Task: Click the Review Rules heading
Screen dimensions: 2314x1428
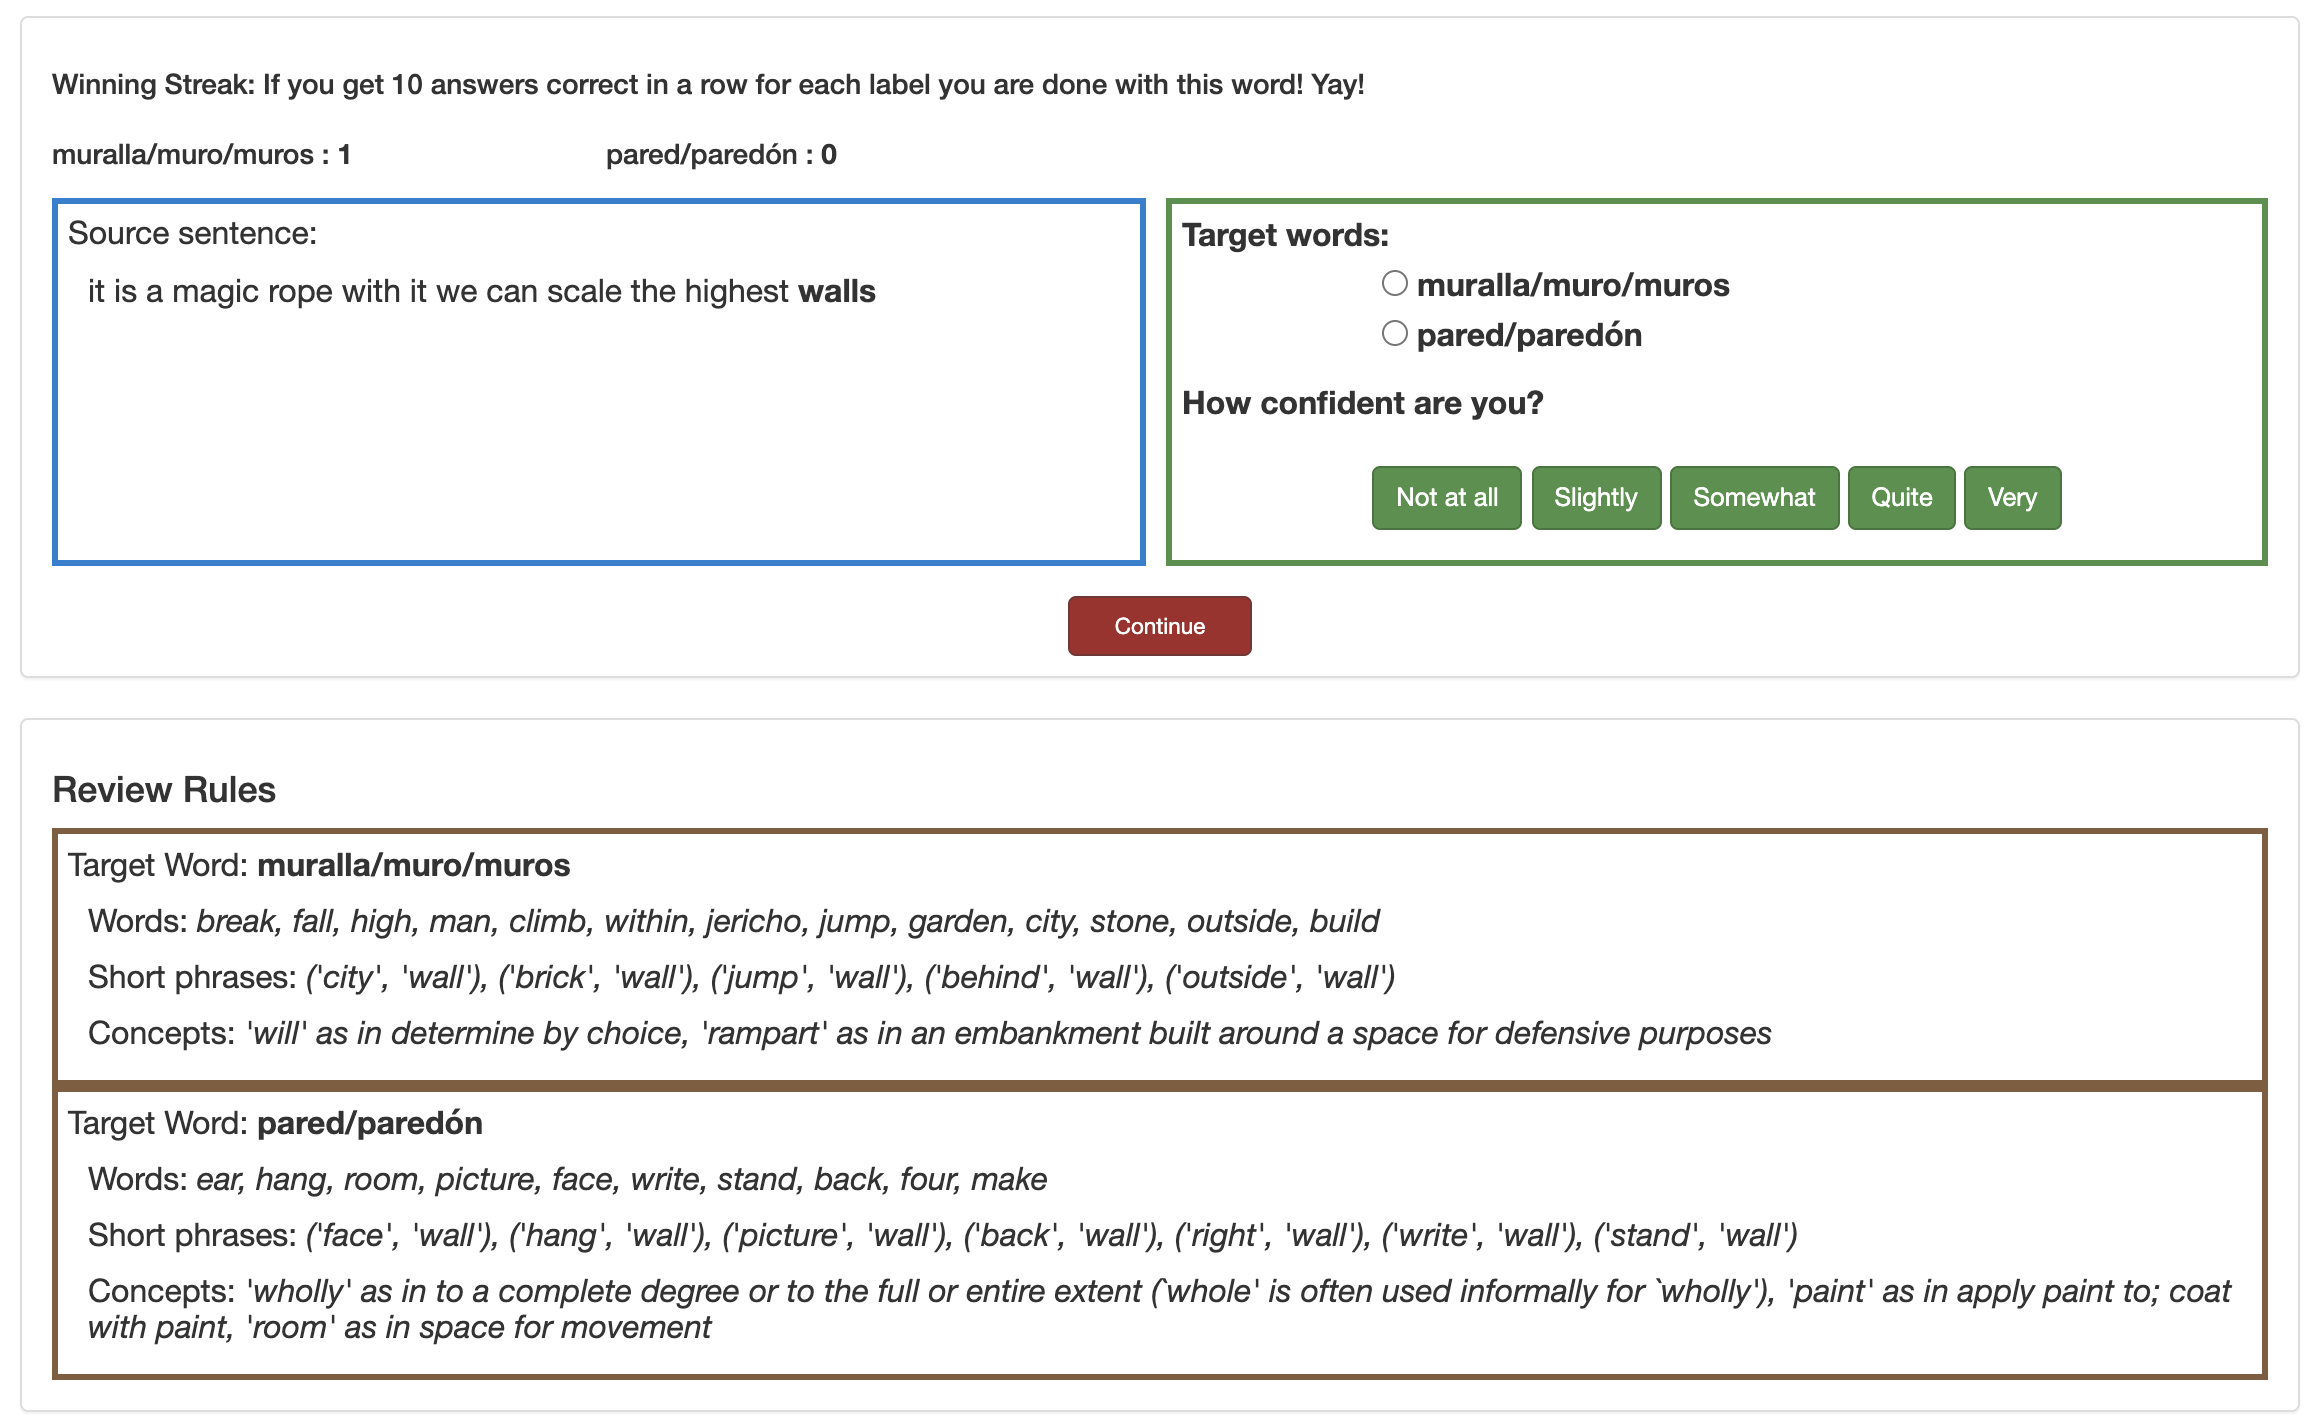Action: pos(164,790)
